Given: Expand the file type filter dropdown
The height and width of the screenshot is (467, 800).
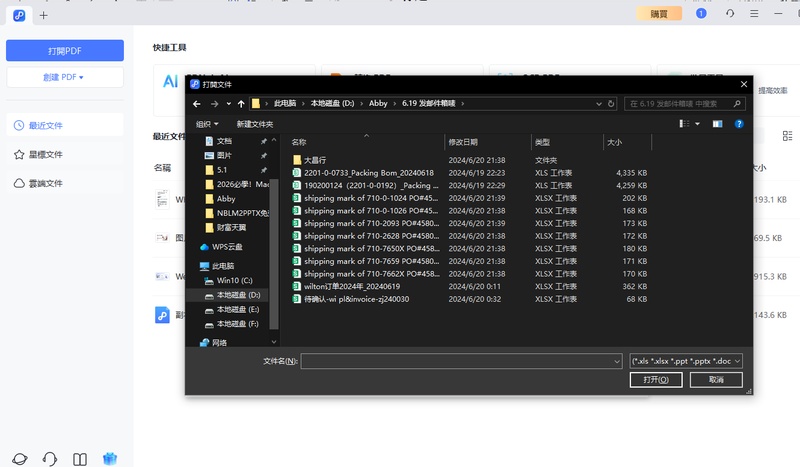Looking at the screenshot, I should 686,360.
